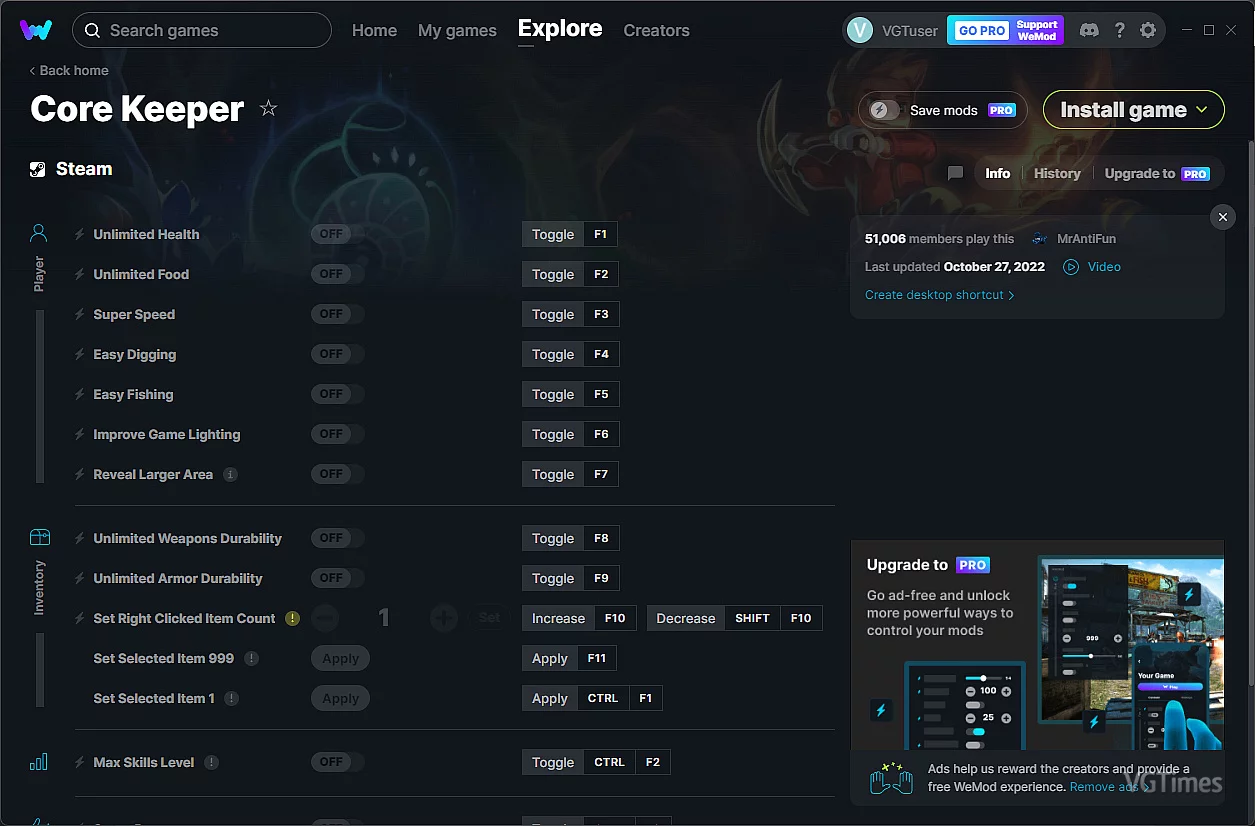Go to My games tab
This screenshot has height=826, width=1255.
point(457,30)
